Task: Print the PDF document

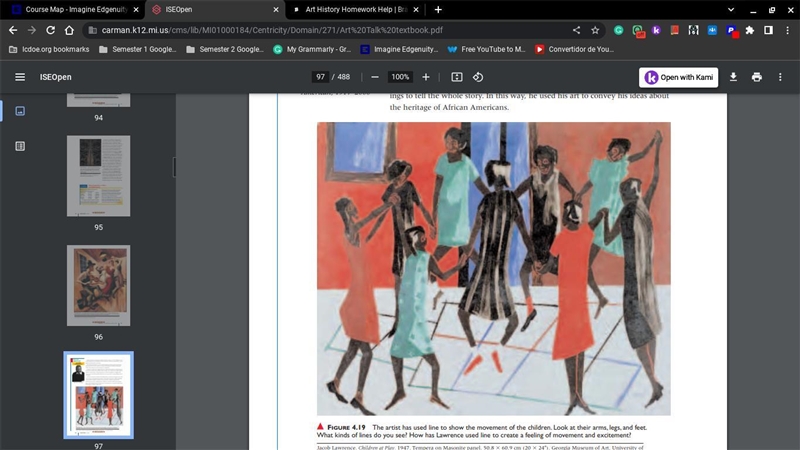Action: tap(757, 77)
